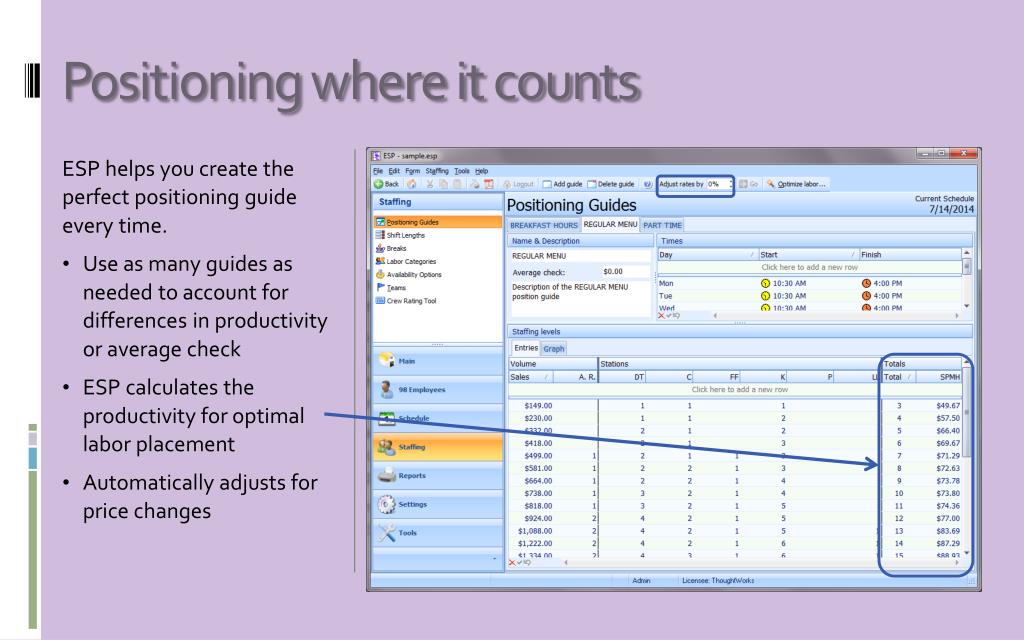Switch to REGULAR MENU tab

[610, 225]
